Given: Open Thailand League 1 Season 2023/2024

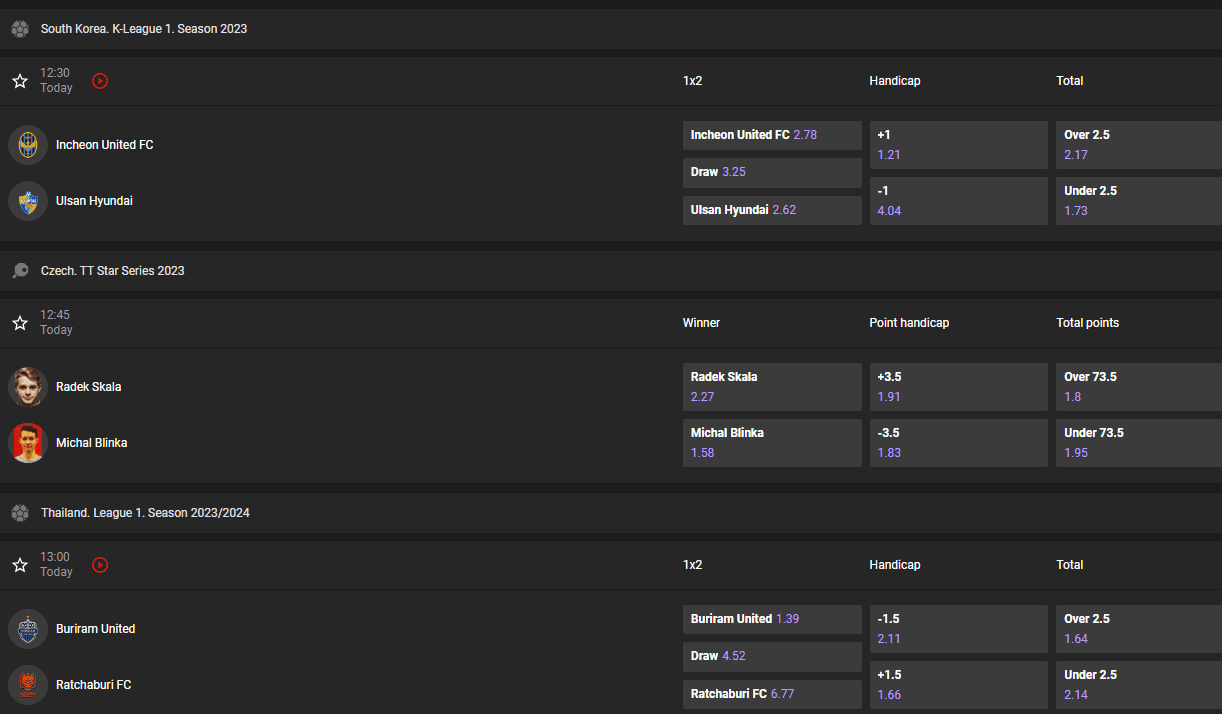Looking at the screenshot, I should (145, 513).
